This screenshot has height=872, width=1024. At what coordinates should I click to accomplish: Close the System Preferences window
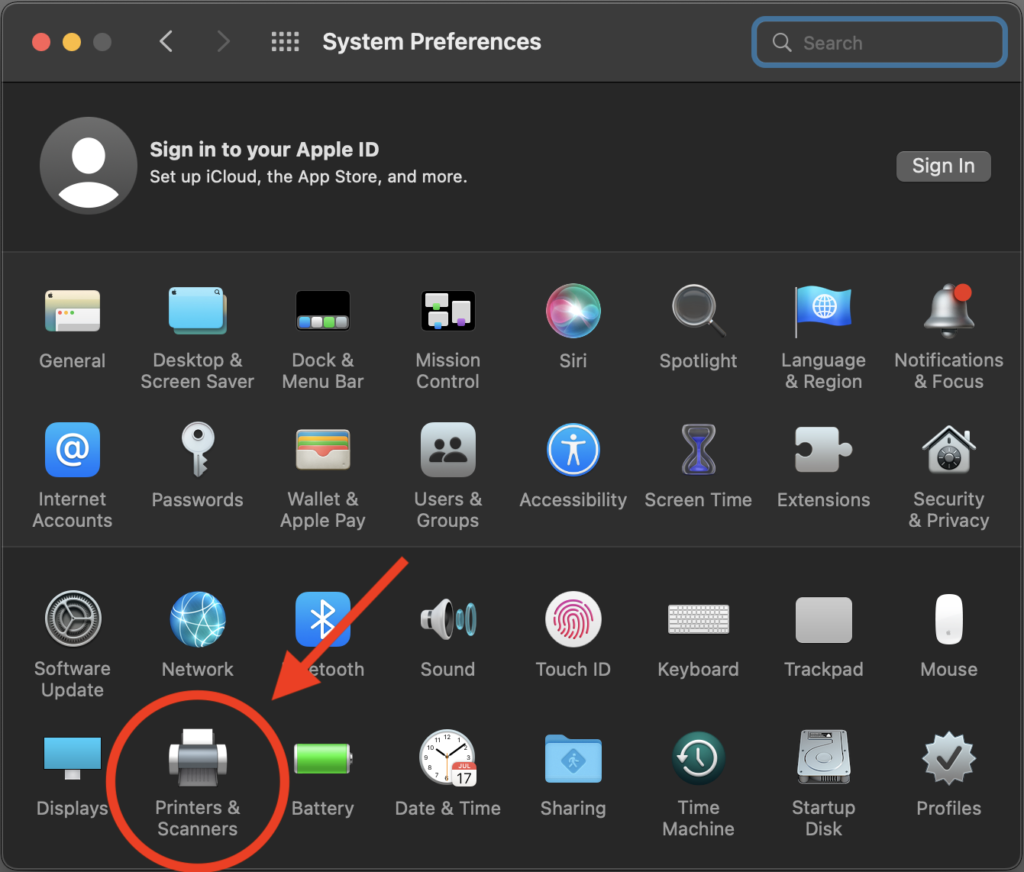pos(41,42)
